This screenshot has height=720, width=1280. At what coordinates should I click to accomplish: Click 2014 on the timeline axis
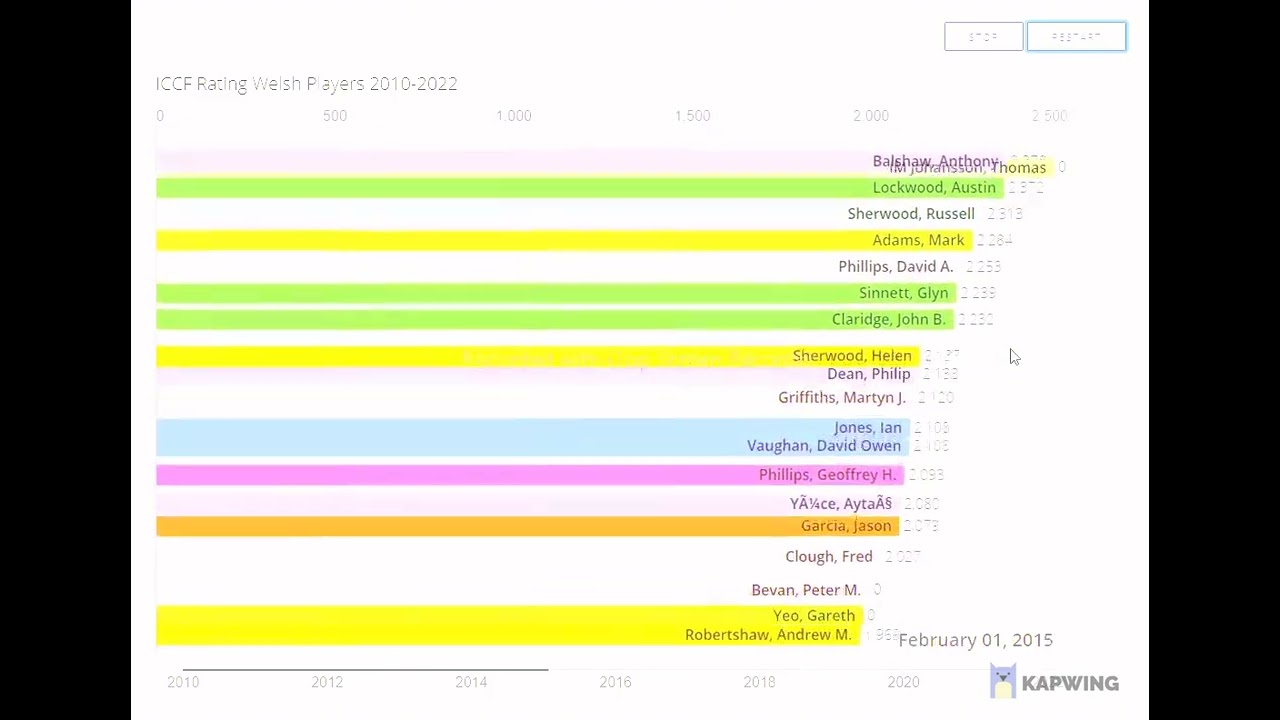[x=471, y=682]
